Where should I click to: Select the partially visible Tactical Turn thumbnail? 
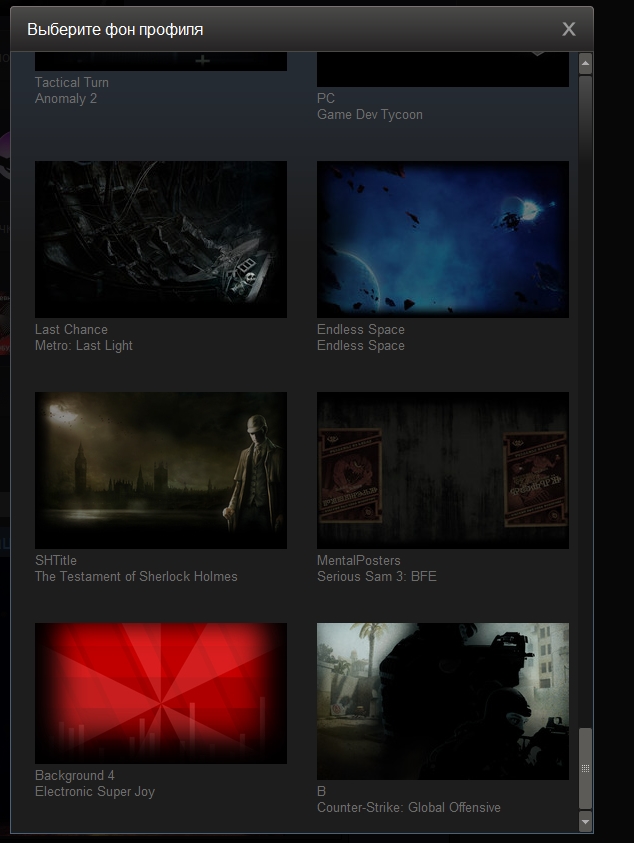pyautogui.click(x=161, y=61)
